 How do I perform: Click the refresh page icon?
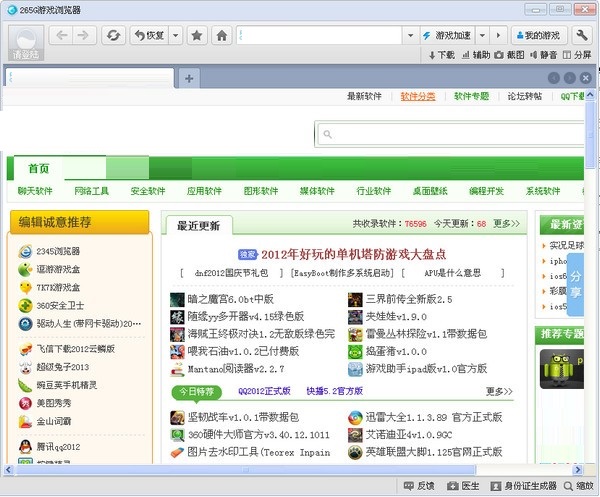(113, 35)
